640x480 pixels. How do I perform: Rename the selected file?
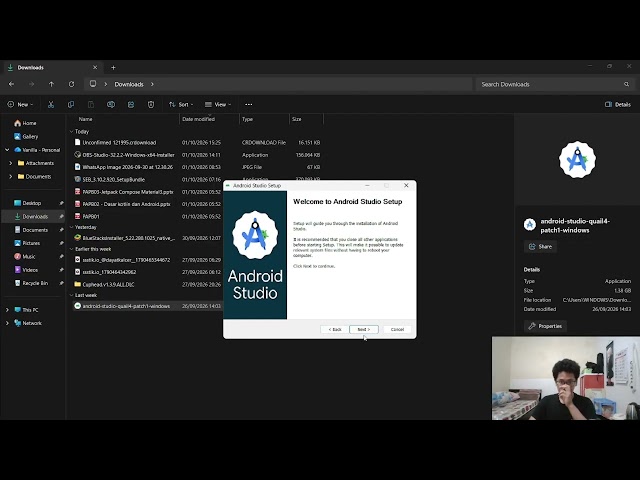(x=111, y=104)
